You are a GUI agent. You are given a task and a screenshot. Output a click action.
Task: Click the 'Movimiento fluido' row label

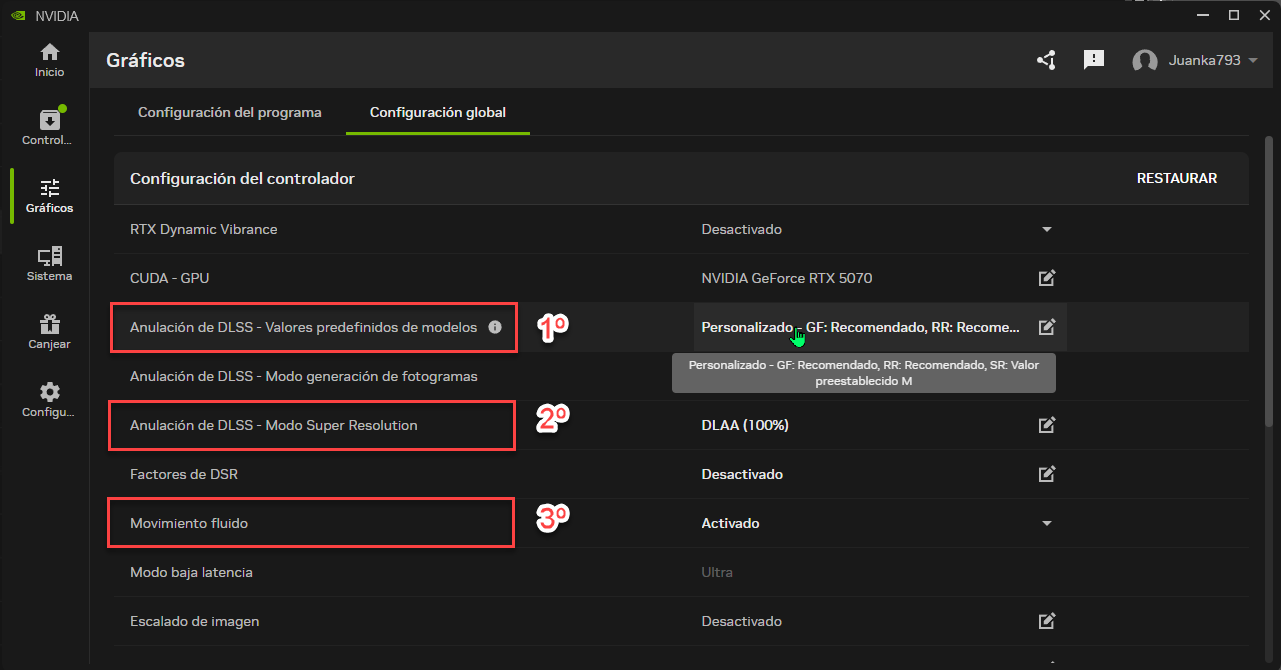pos(189,523)
